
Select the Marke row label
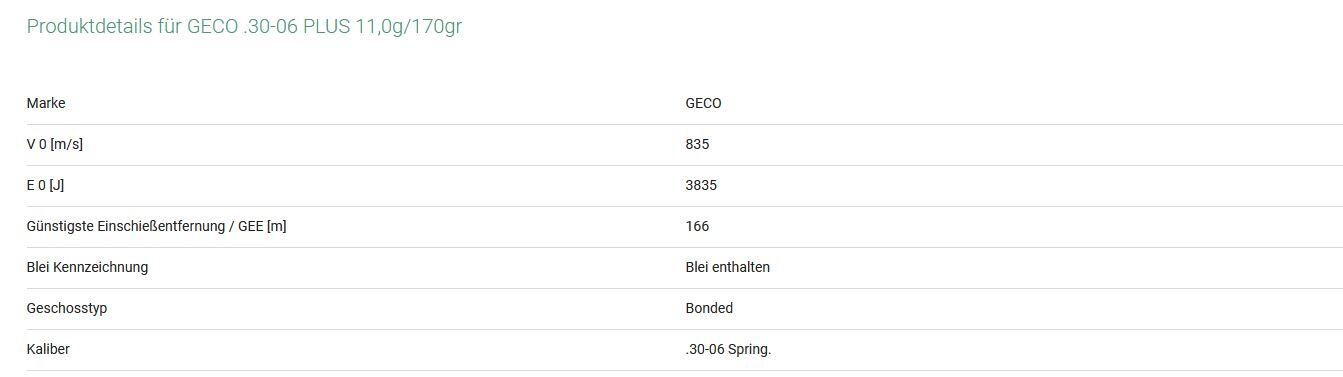coord(46,103)
